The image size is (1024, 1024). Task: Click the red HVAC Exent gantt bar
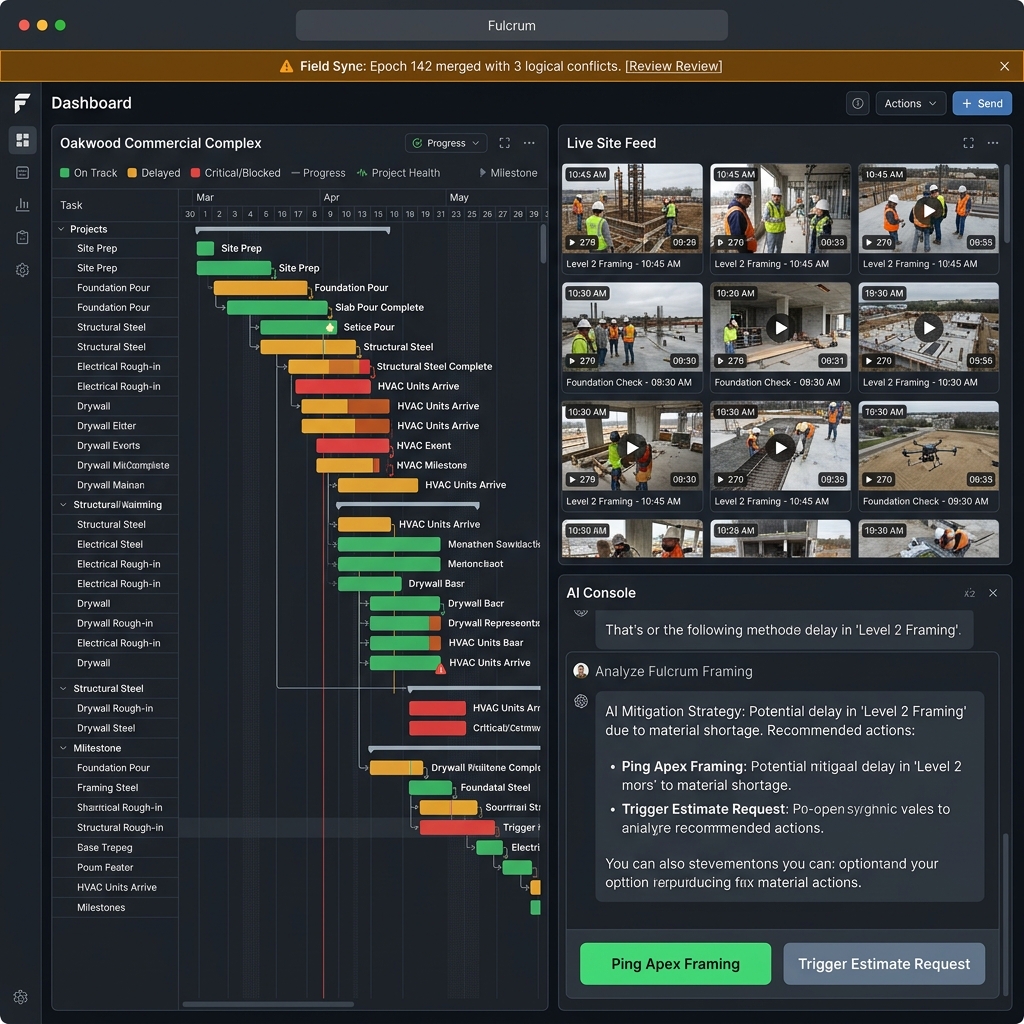(353, 446)
